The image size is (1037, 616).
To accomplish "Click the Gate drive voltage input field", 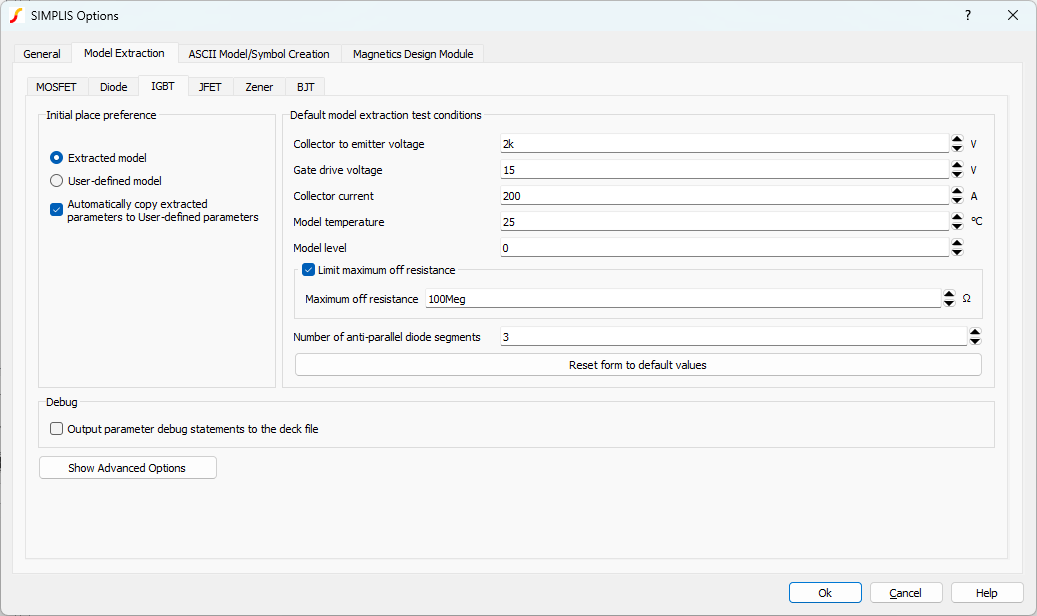I will [x=723, y=170].
